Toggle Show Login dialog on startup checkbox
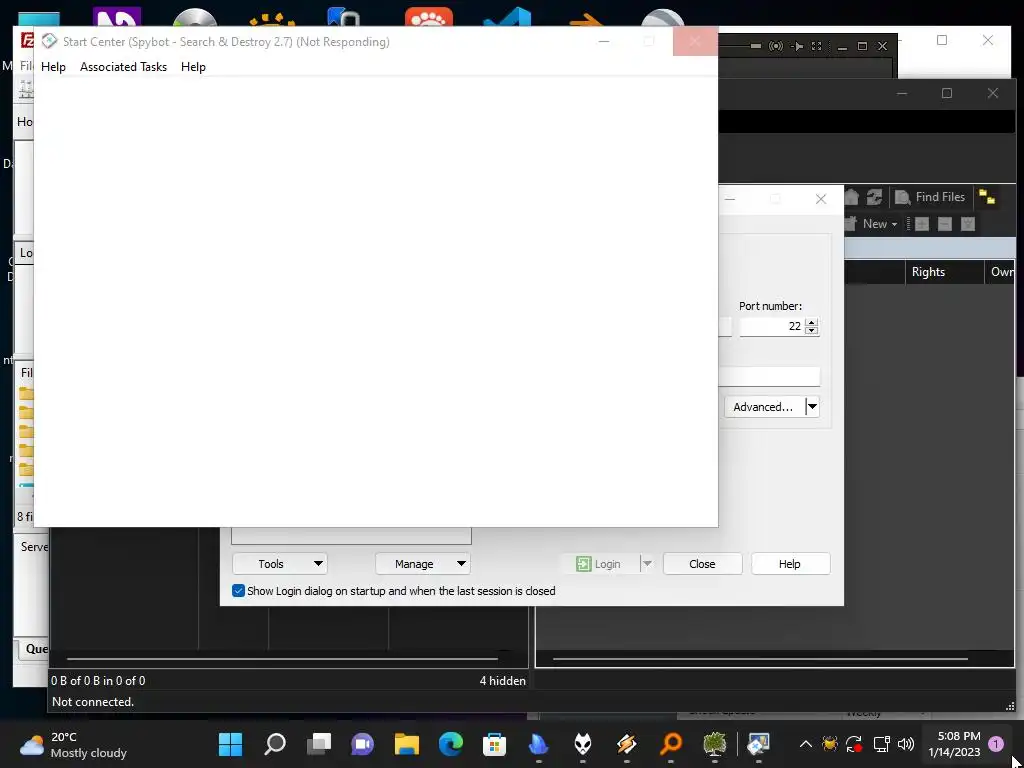 pos(238,591)
